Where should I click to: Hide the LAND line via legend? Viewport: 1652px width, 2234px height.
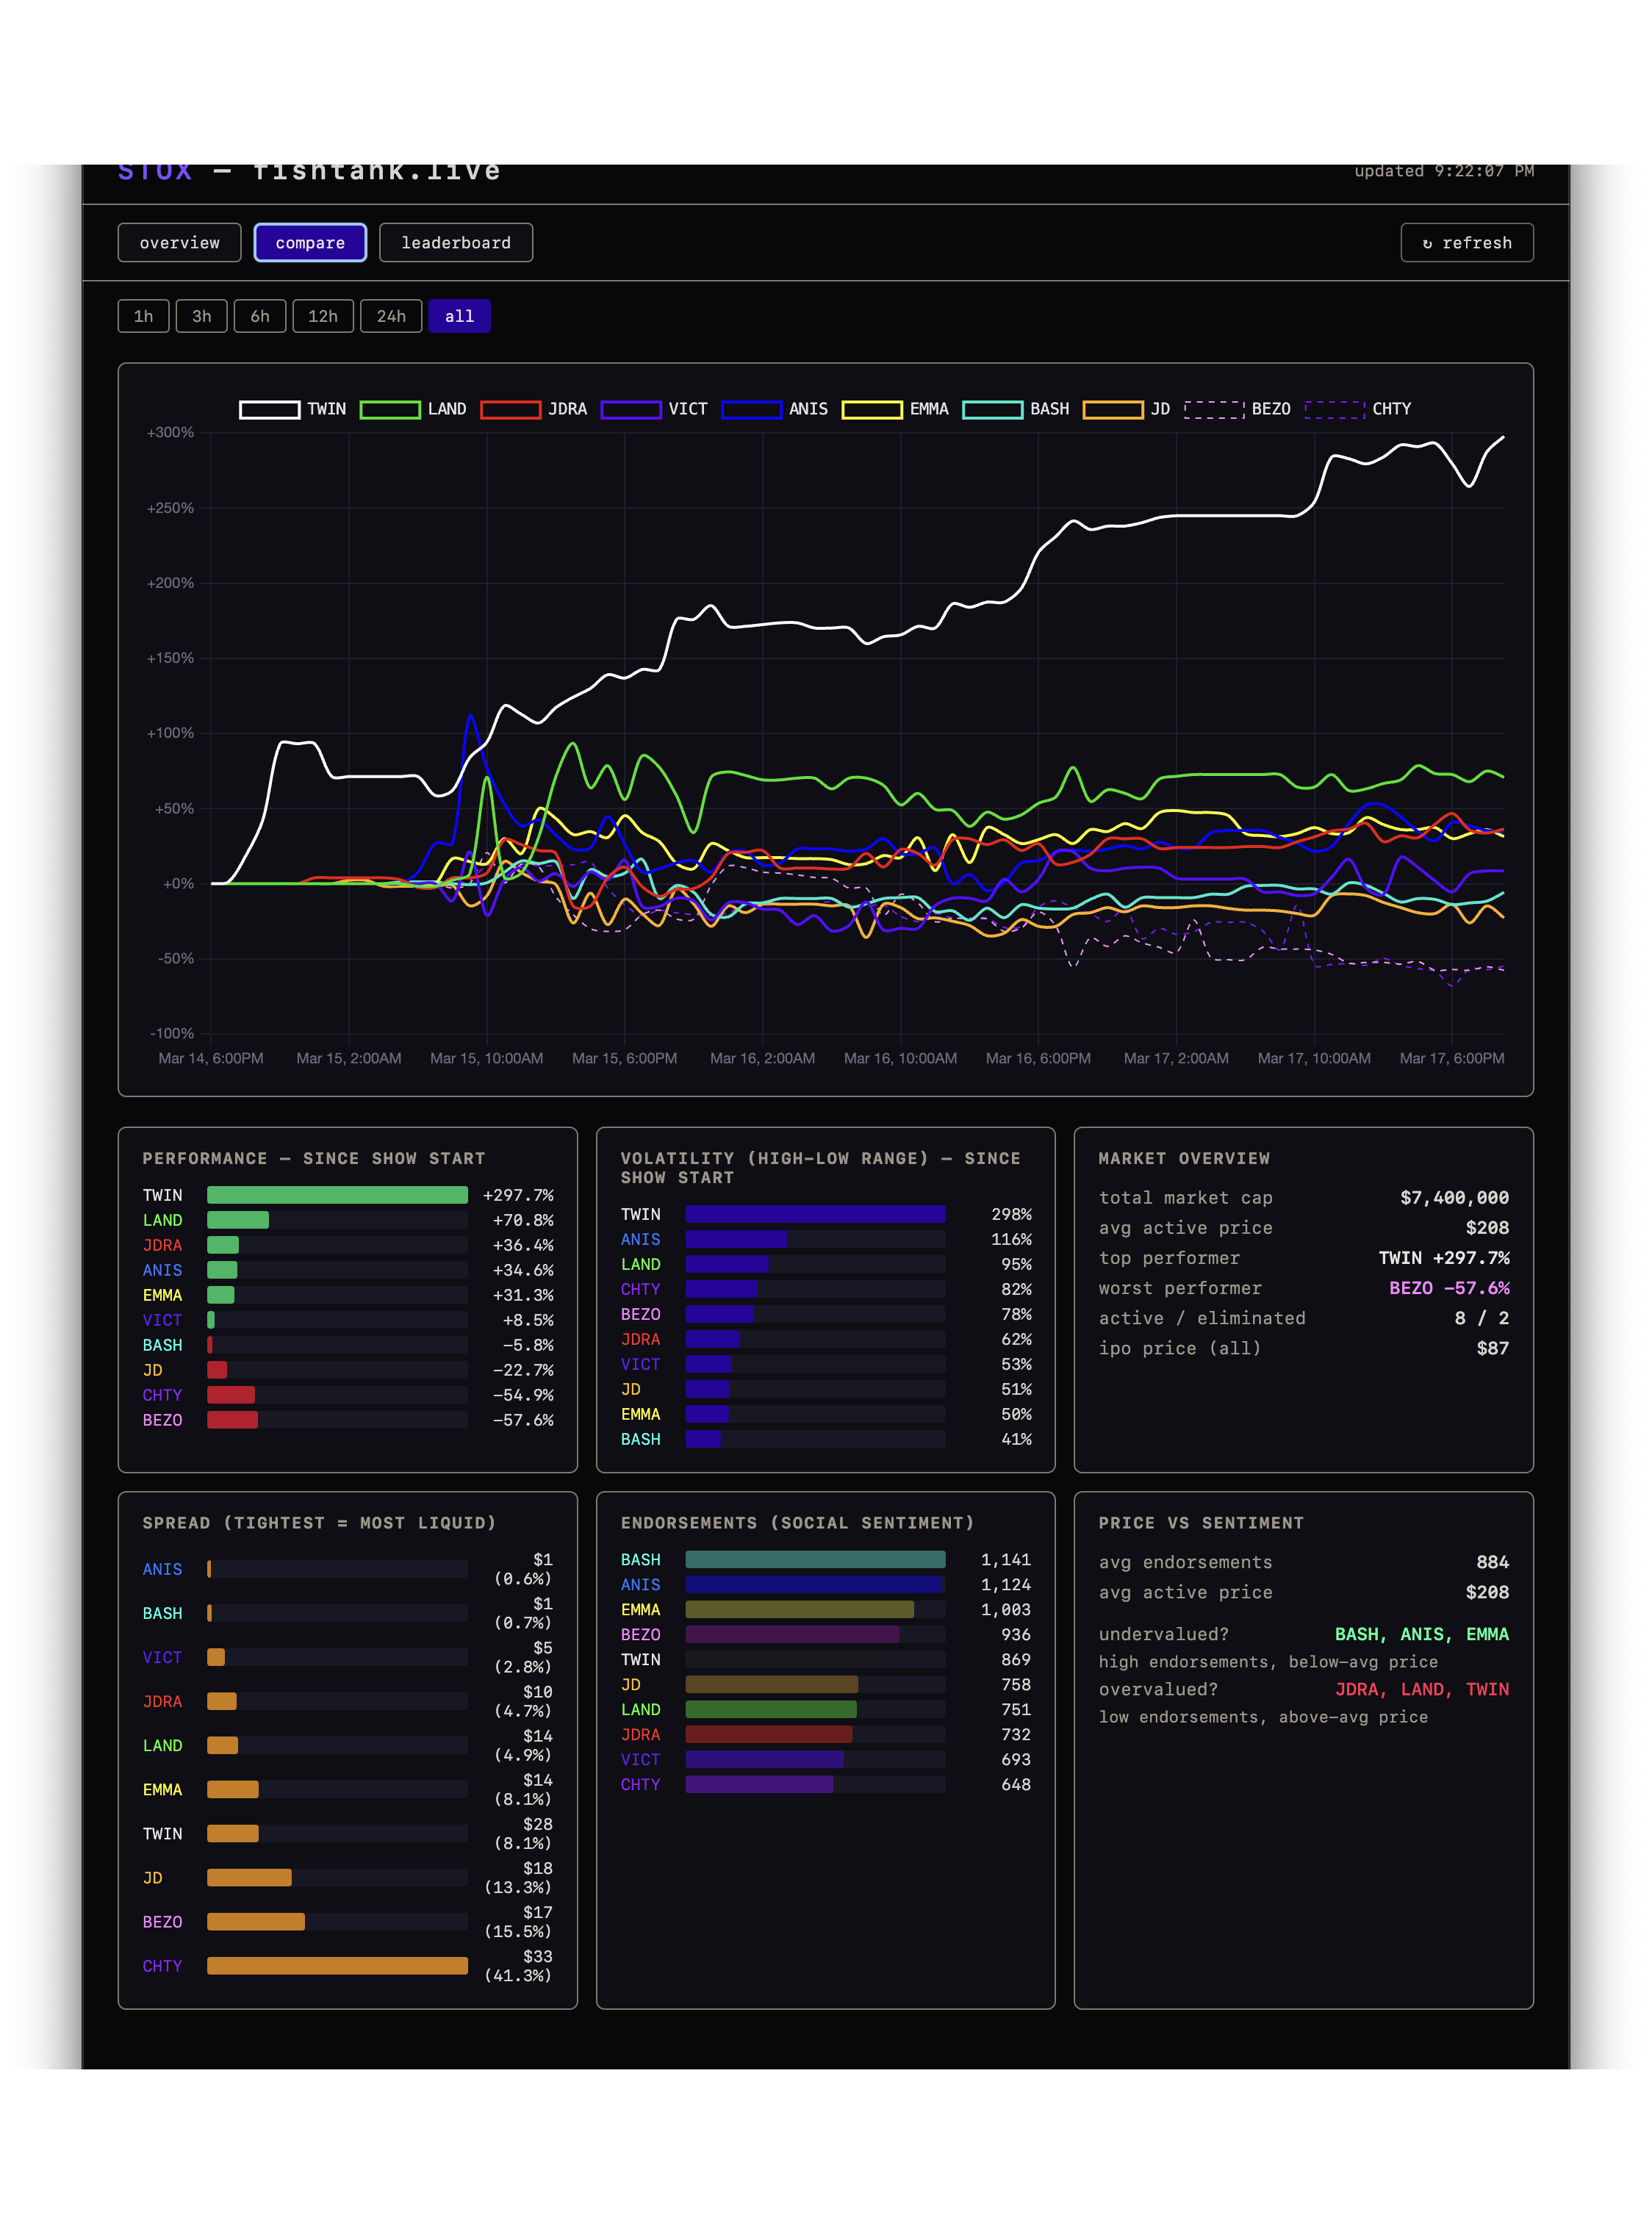pyautogui.click(x=390, y=409)
